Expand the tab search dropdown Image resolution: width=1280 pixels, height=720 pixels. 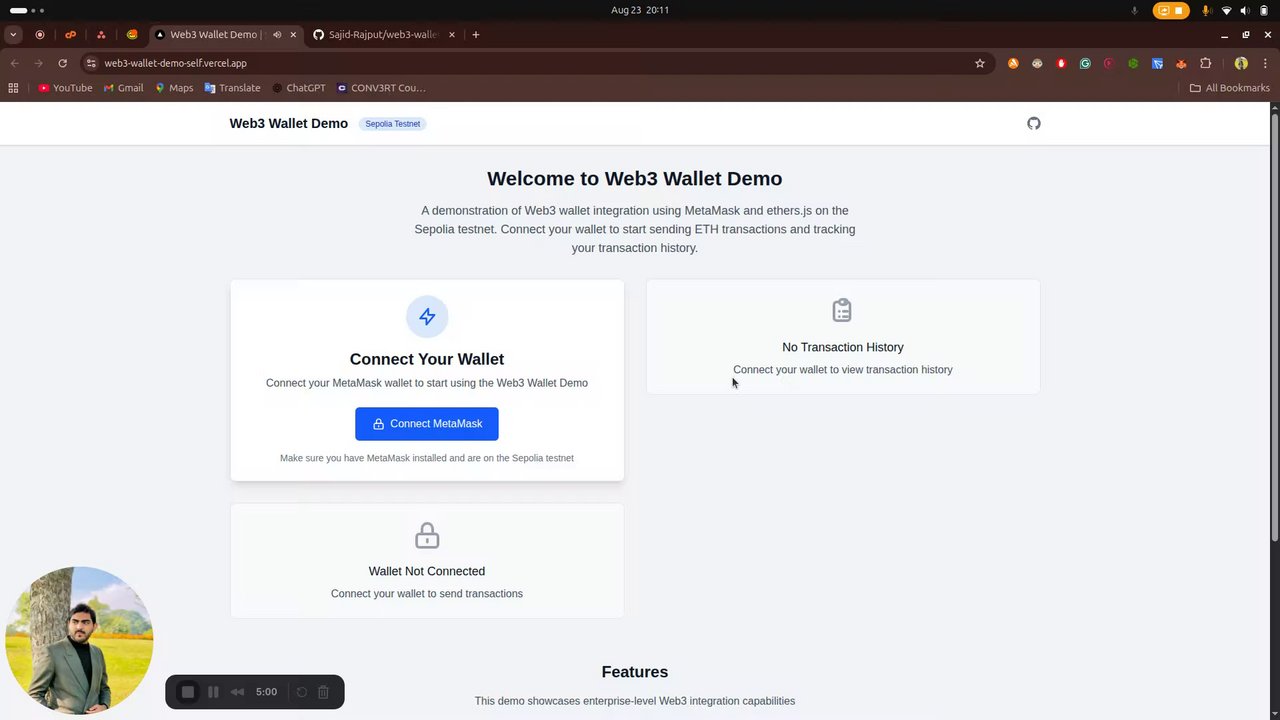[x=13, y=34]
